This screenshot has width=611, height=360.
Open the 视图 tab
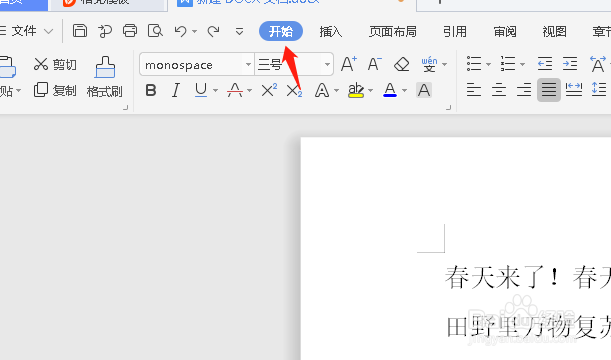coord(554,31)
